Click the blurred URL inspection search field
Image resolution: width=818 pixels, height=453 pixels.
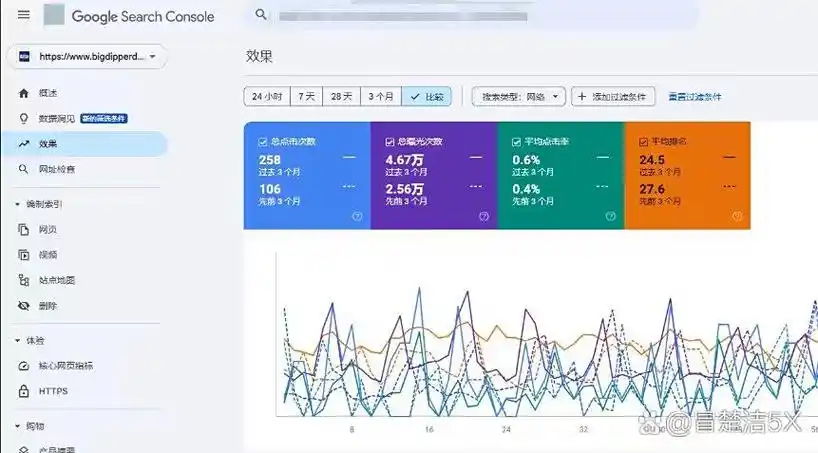click(403, 16)
